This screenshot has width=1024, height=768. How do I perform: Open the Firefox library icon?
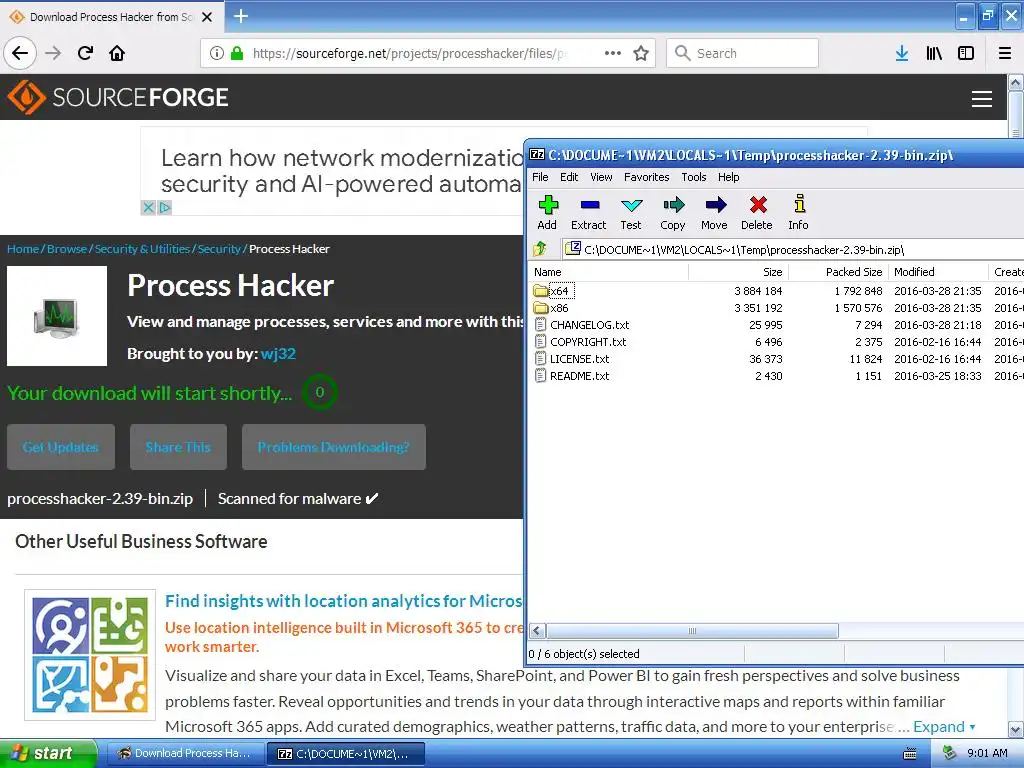[934, 53]
